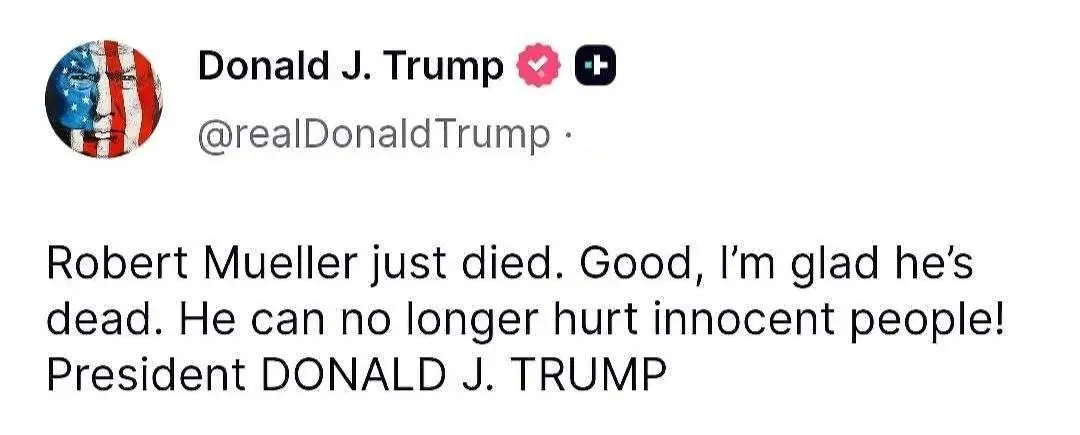Click the red verified checkmark badge

(x=536, y=67)
